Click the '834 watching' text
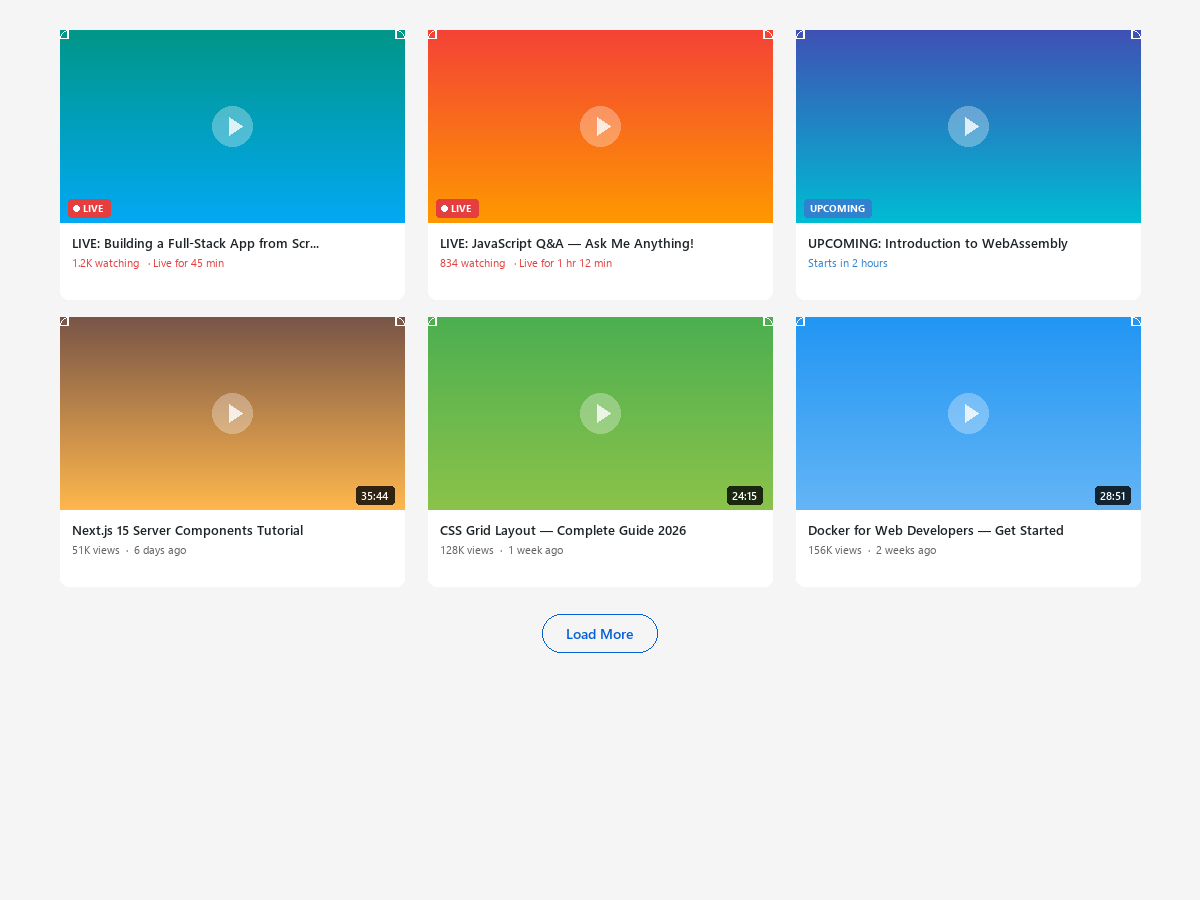1200x900 pixels. (x=473, y=264)
